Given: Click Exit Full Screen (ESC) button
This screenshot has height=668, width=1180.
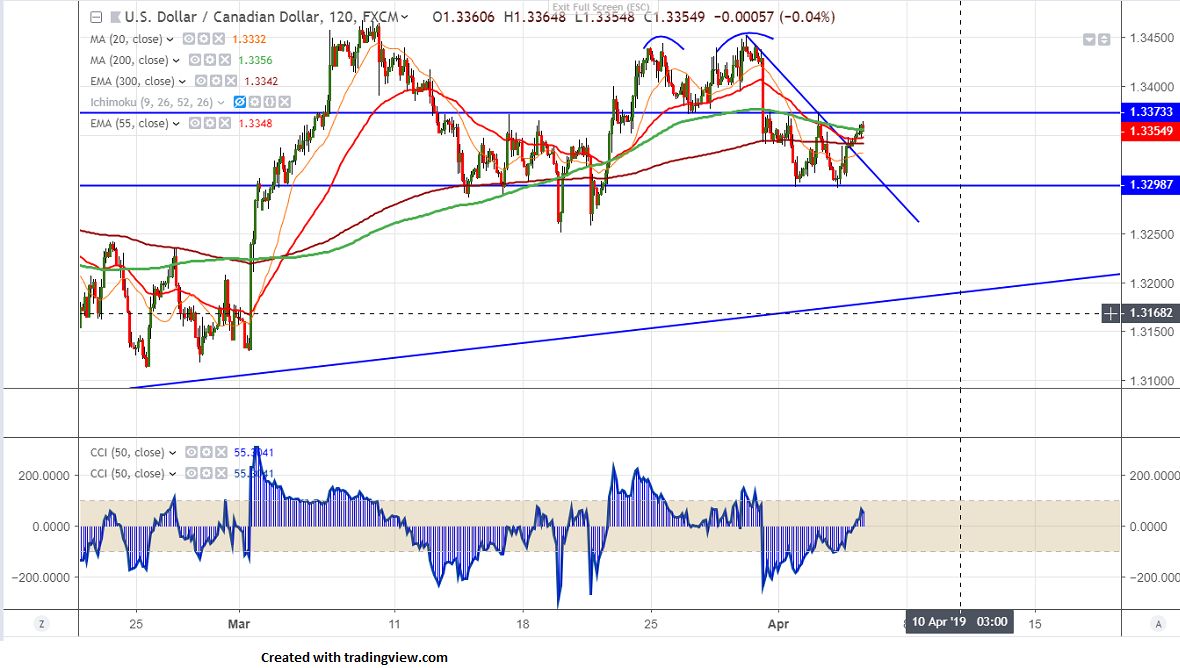Looking at the screenshot, I should [x=601, y=8].
